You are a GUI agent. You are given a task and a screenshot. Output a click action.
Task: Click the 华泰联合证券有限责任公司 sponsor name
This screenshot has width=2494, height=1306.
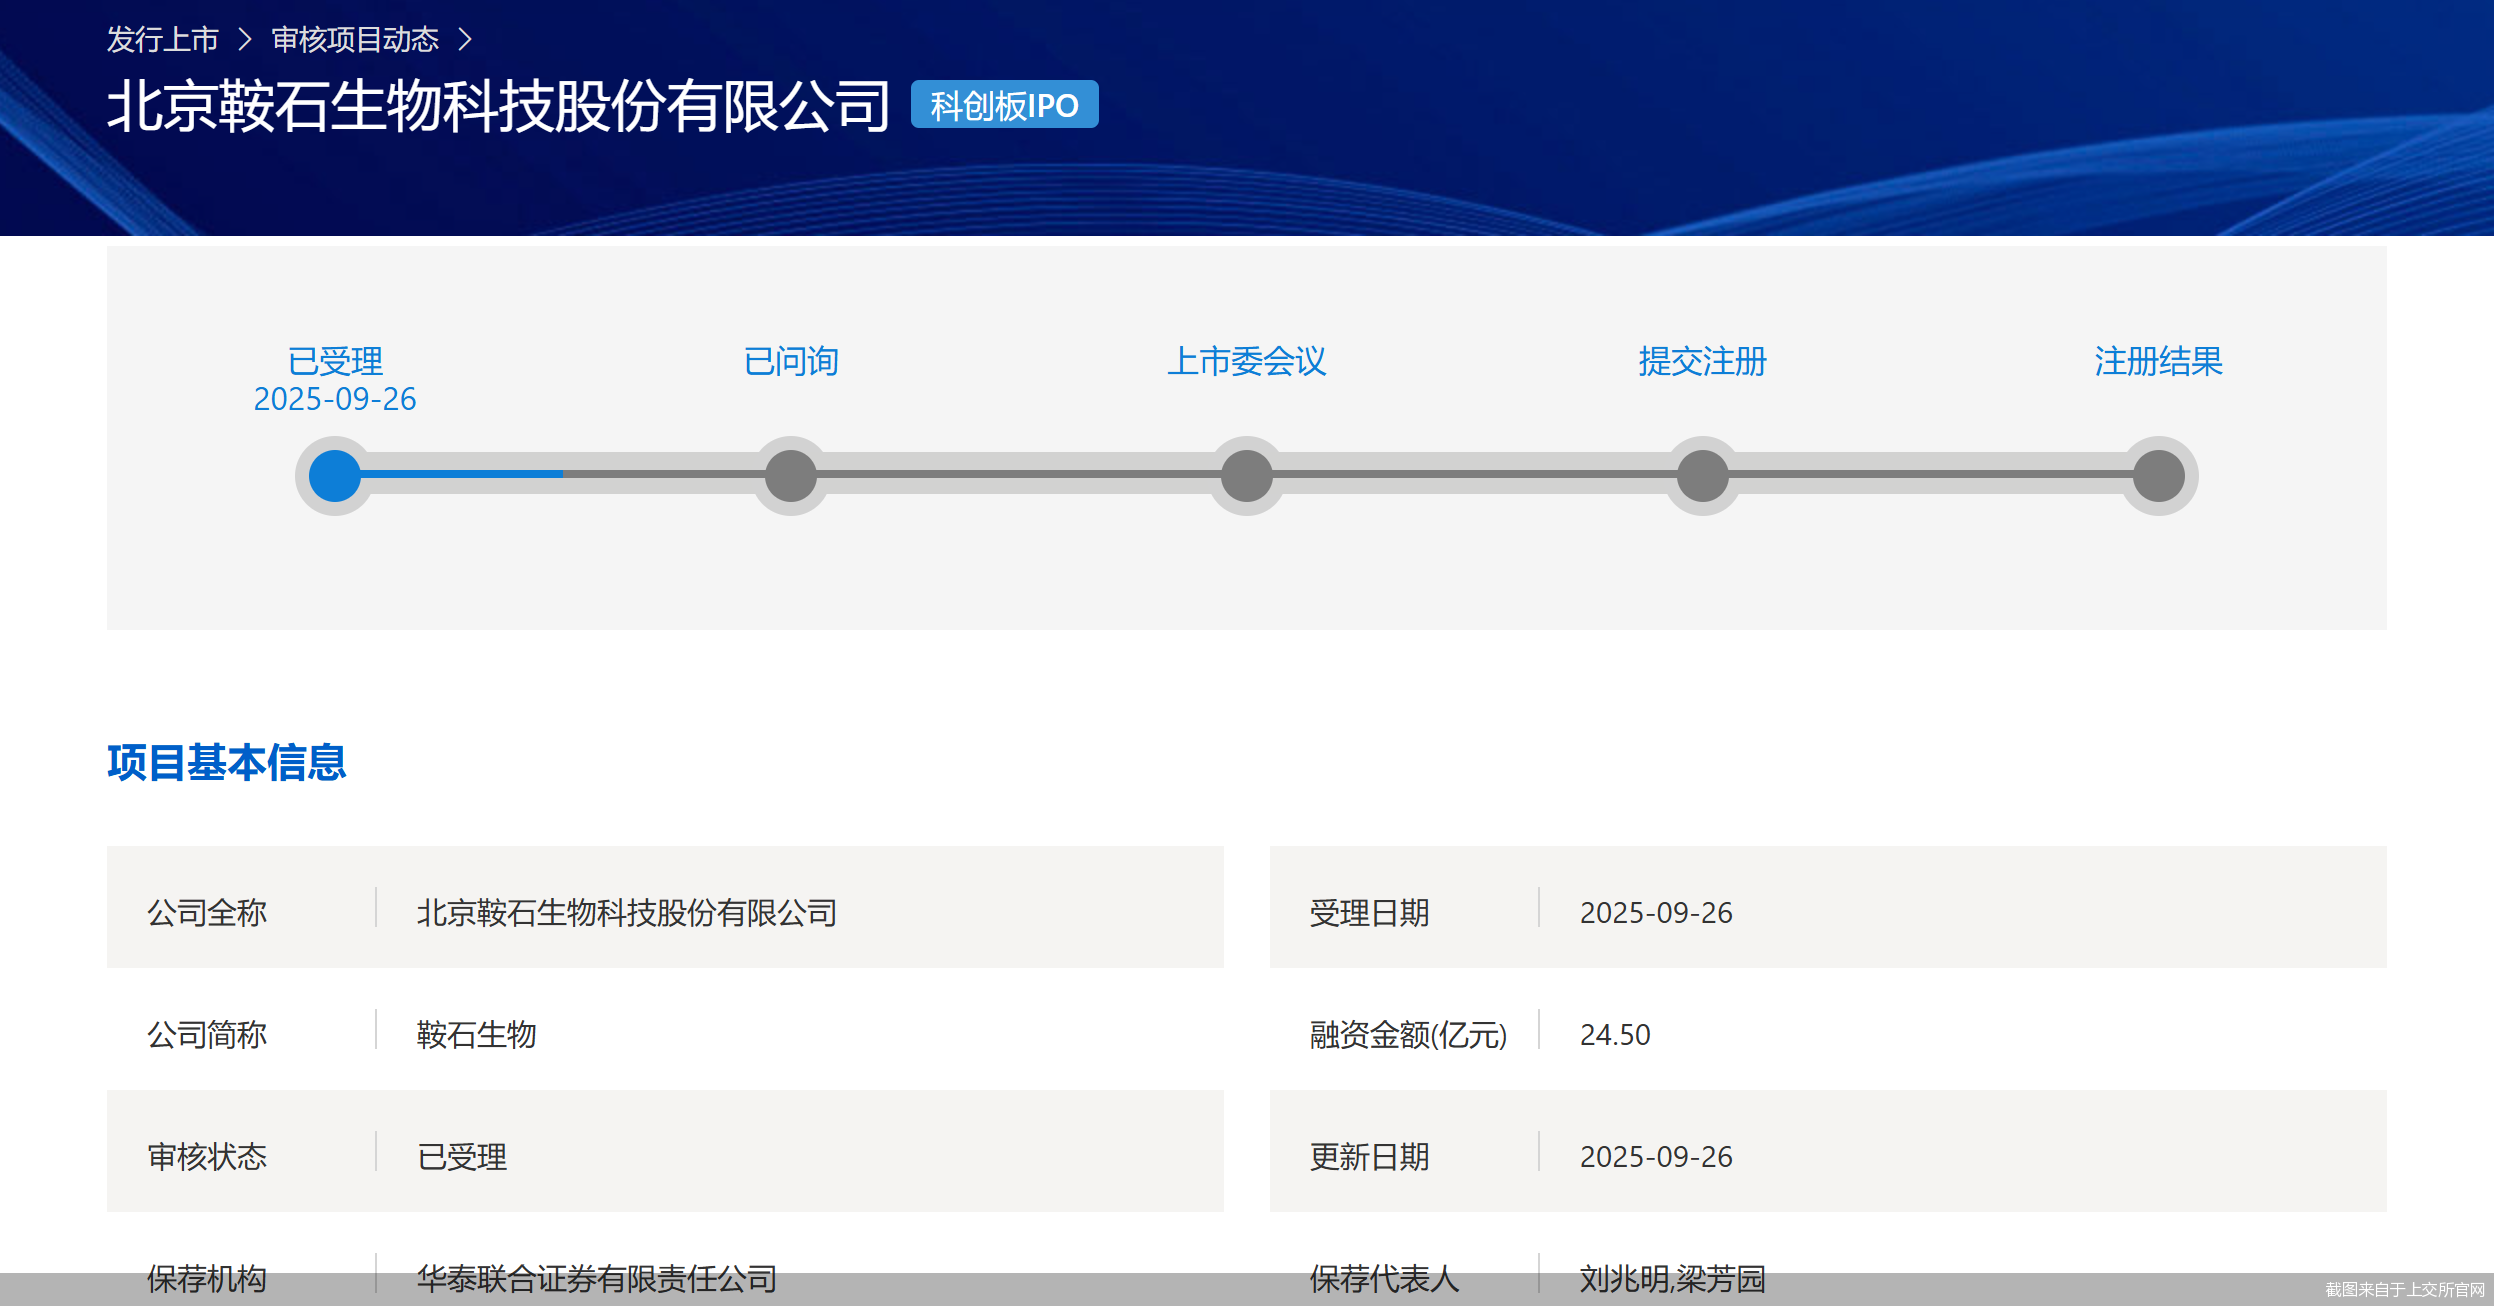point(597,1278)
